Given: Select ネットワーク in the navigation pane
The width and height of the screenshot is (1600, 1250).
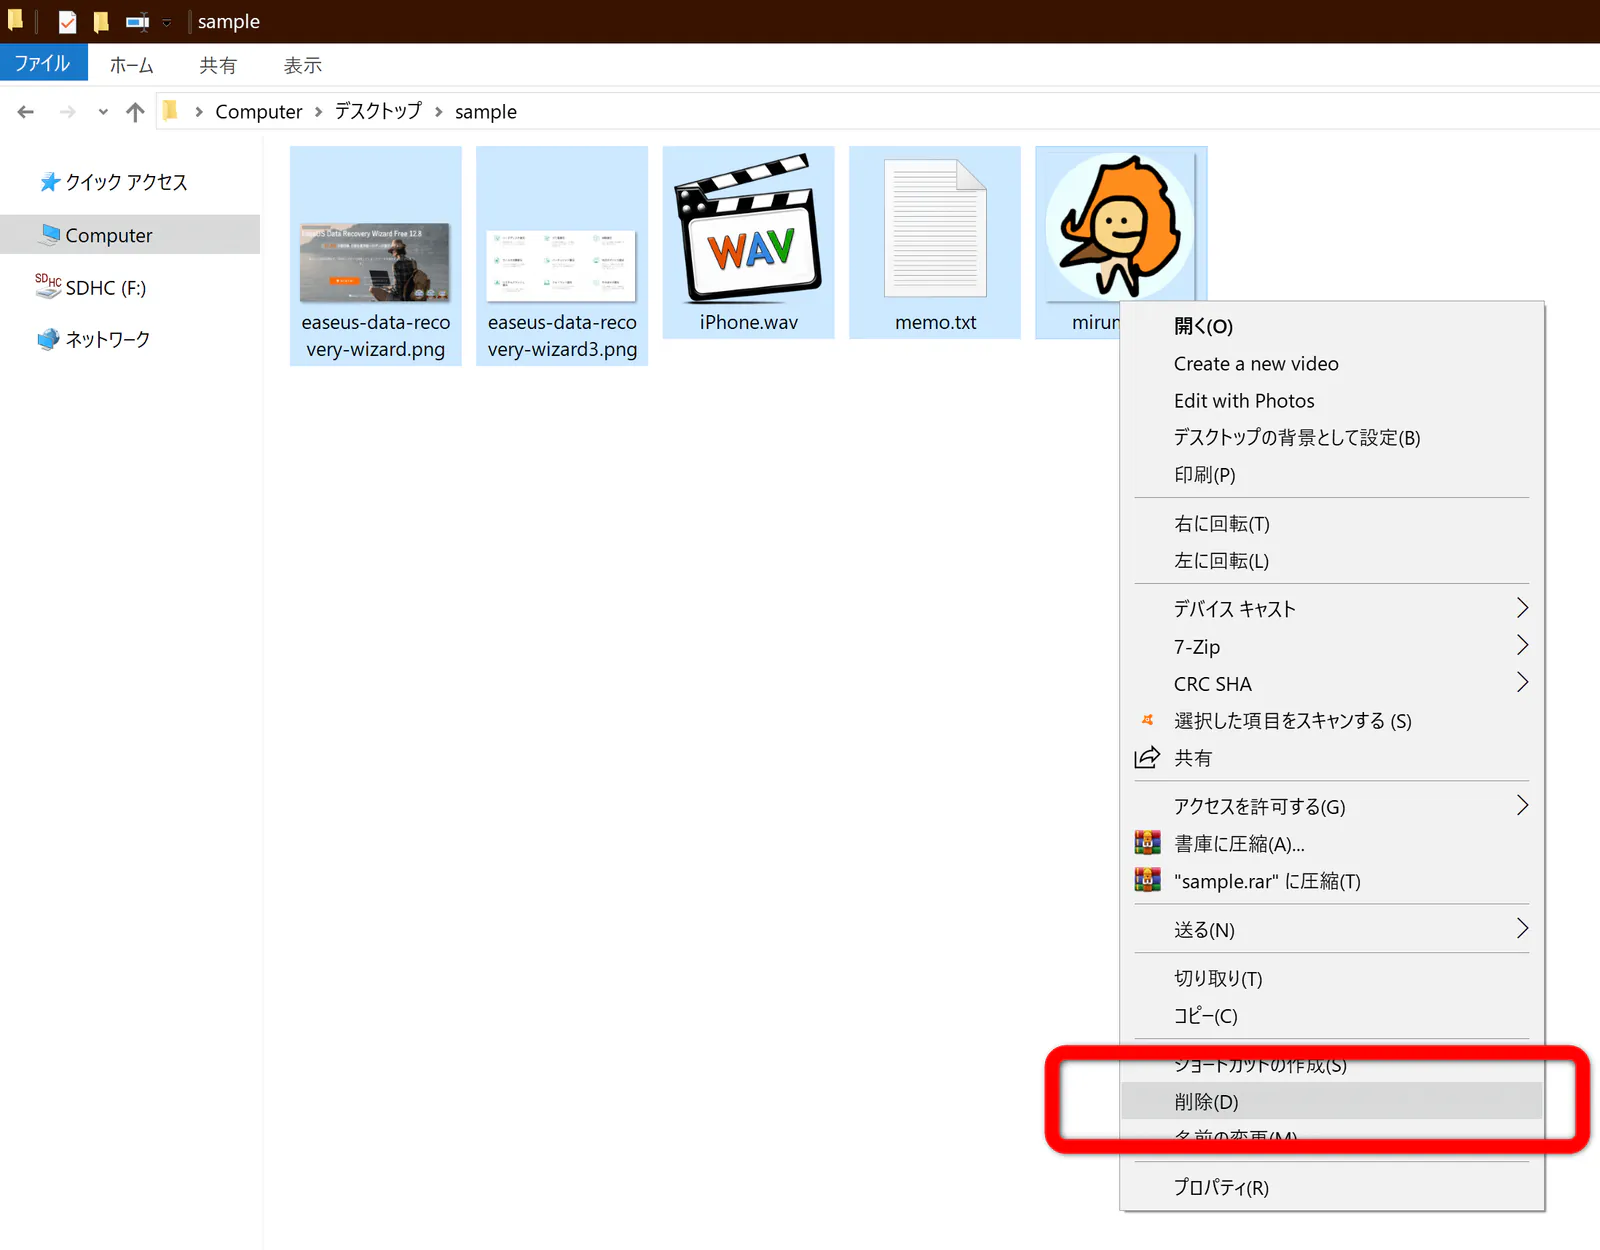Looking at the screenshot, I should [94, 340].
